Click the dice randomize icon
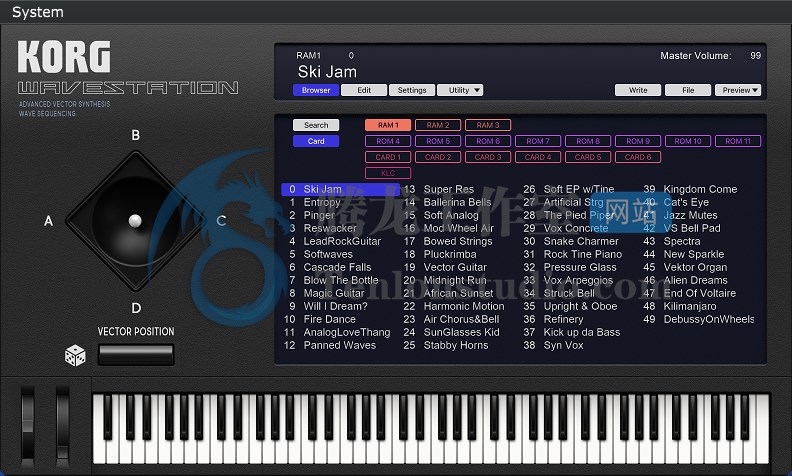 [x=75, y=355]
